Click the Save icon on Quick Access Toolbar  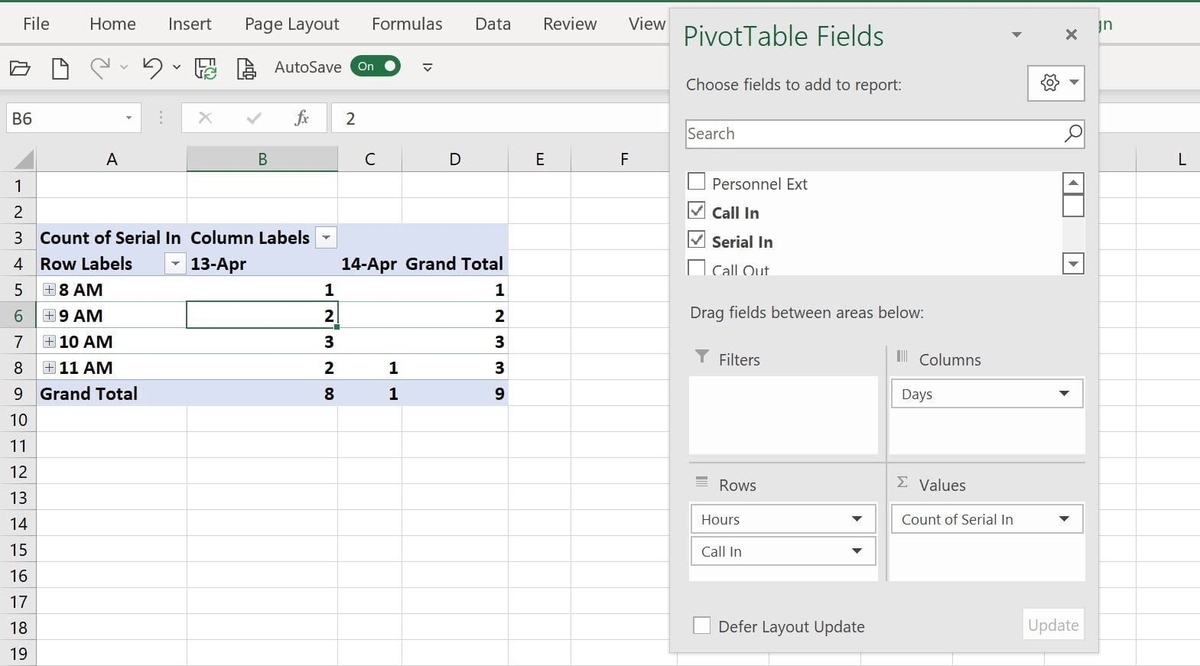pyautogui.click(x=205, y=67)
